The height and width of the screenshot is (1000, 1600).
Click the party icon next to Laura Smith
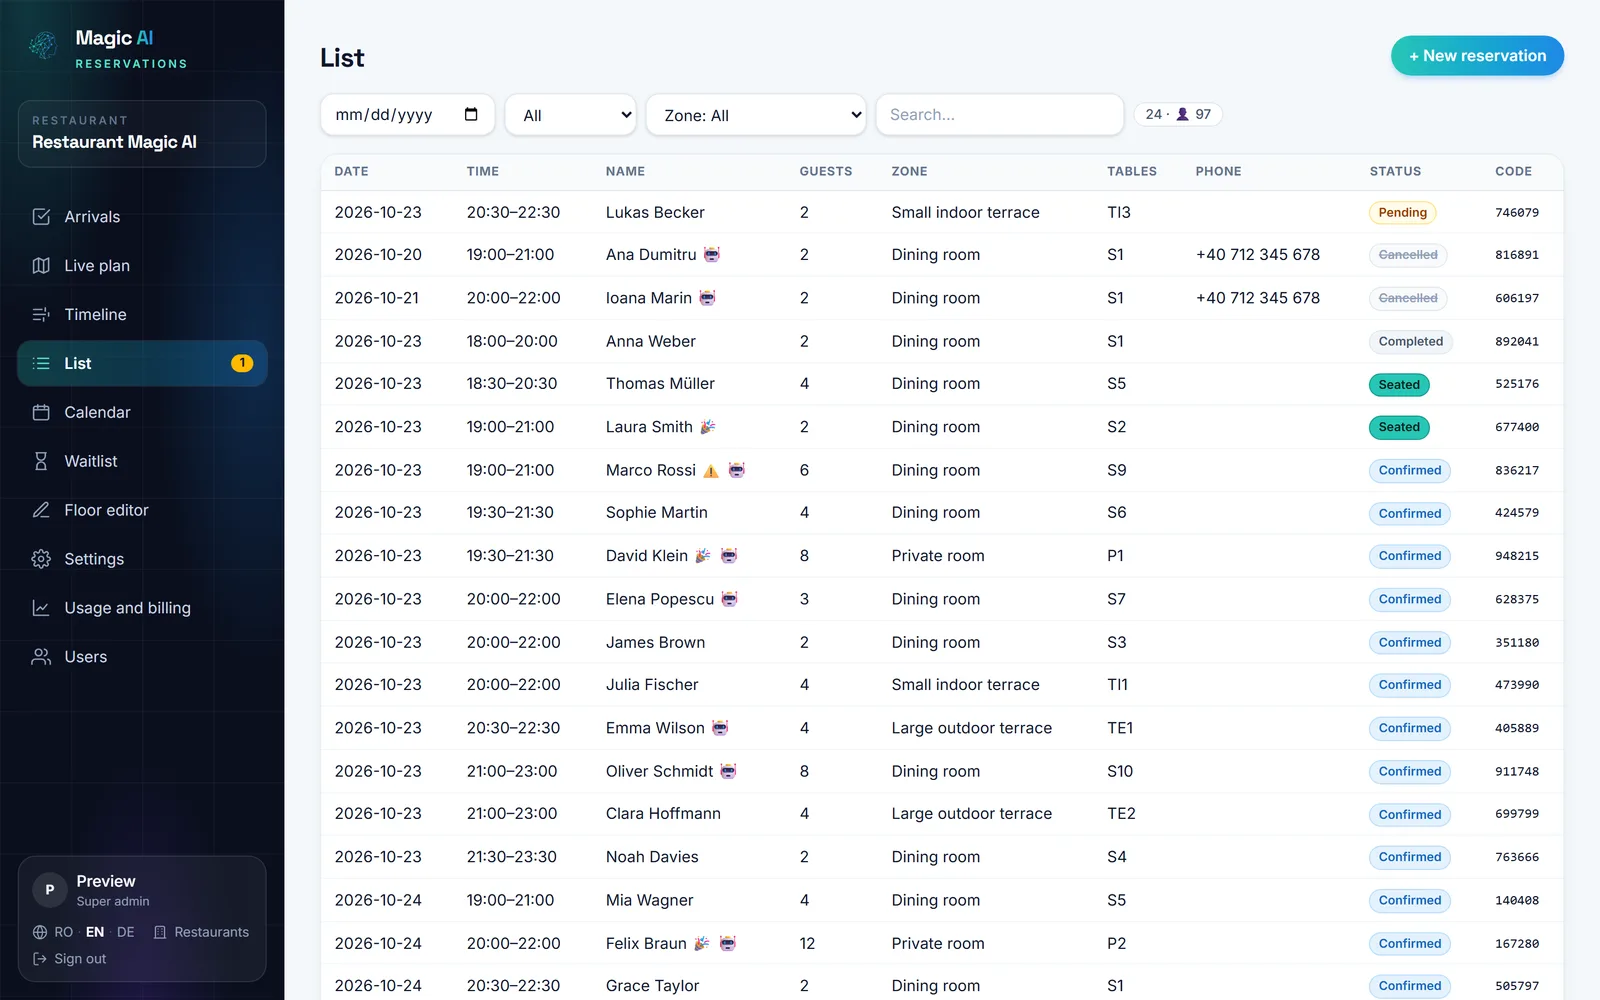pyautogui.click(x=708, y=426)
